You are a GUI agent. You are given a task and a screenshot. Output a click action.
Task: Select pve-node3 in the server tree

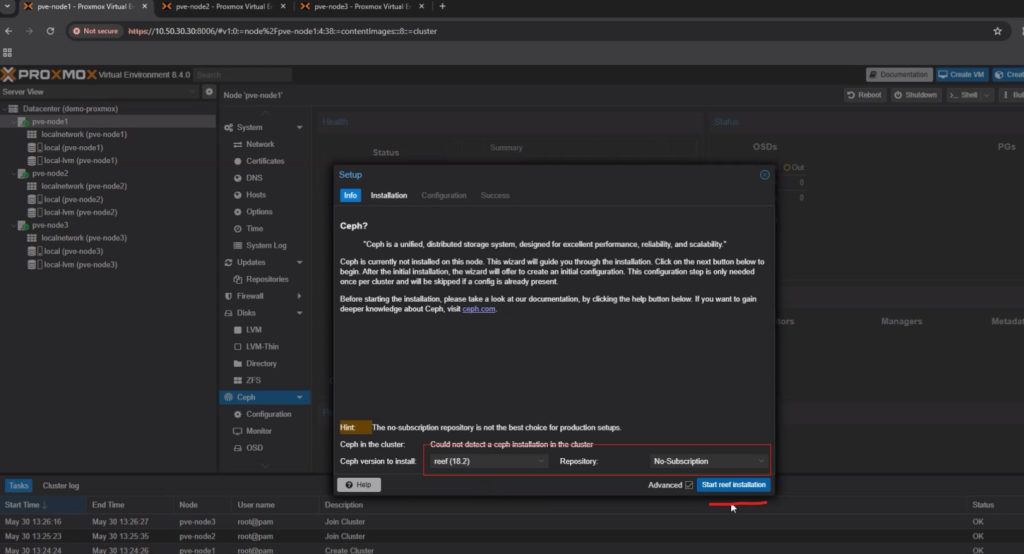[50, 225]
